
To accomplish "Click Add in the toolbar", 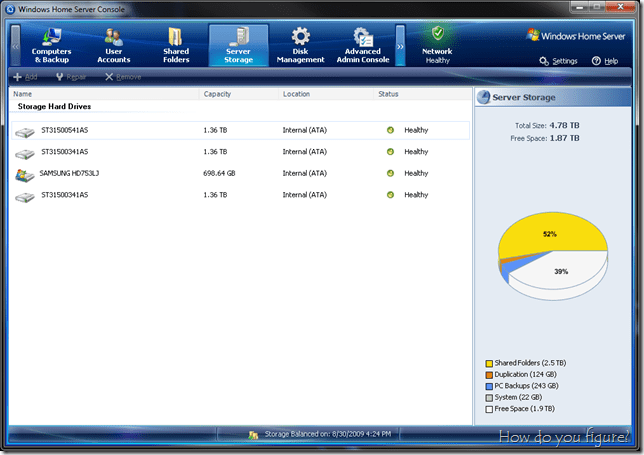I will point(27,77).
